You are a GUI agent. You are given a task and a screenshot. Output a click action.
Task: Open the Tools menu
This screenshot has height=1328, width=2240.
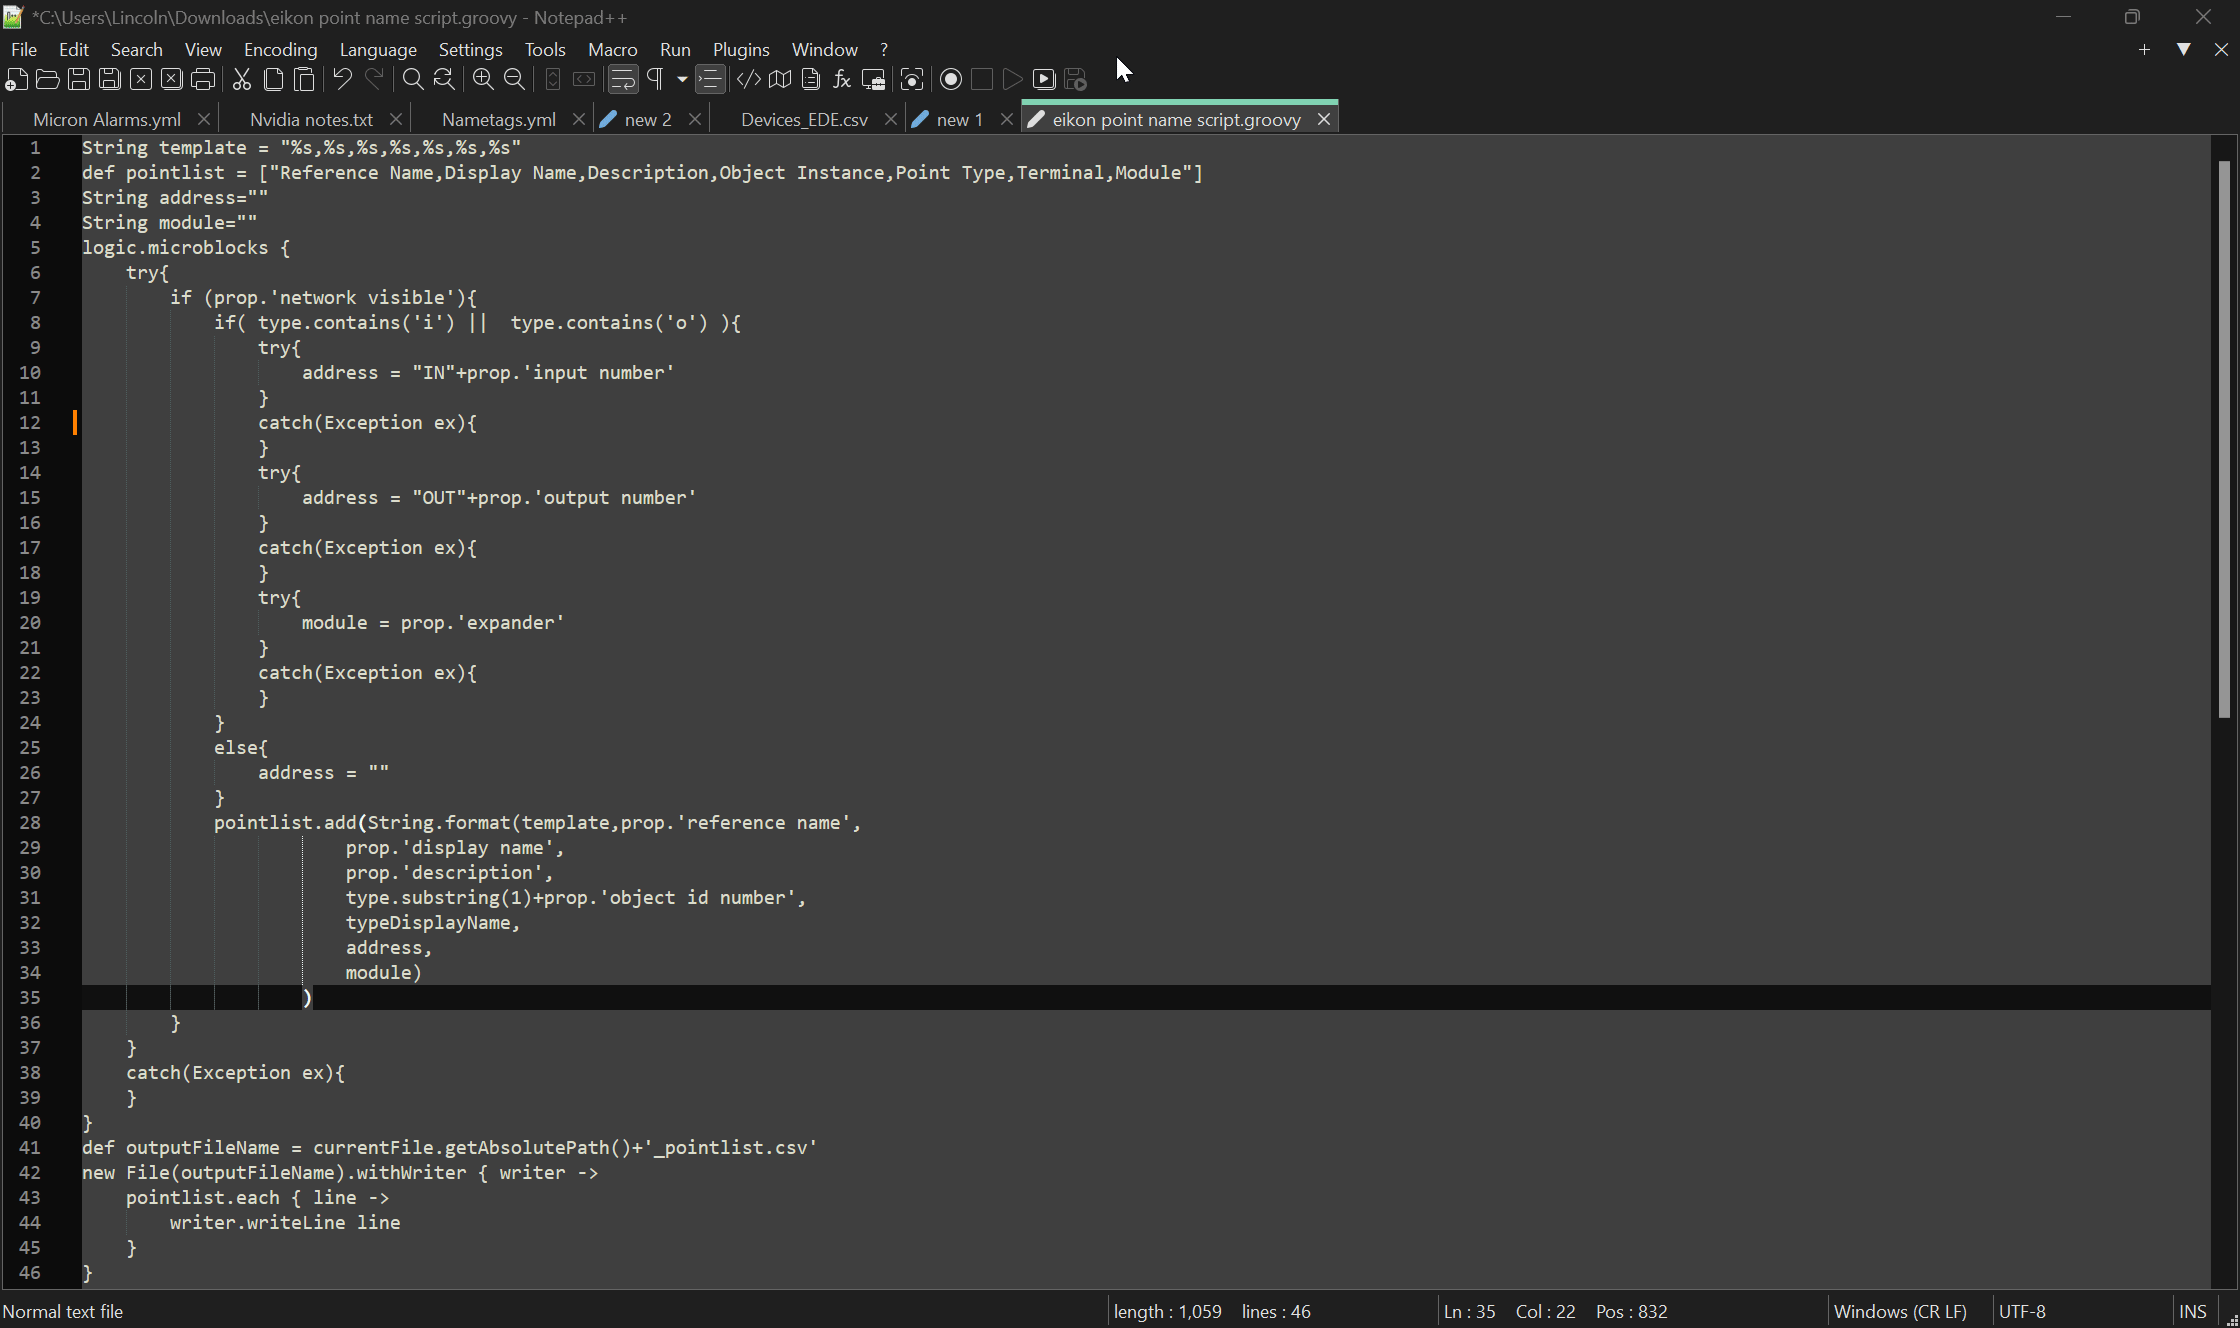click(545, 49)
